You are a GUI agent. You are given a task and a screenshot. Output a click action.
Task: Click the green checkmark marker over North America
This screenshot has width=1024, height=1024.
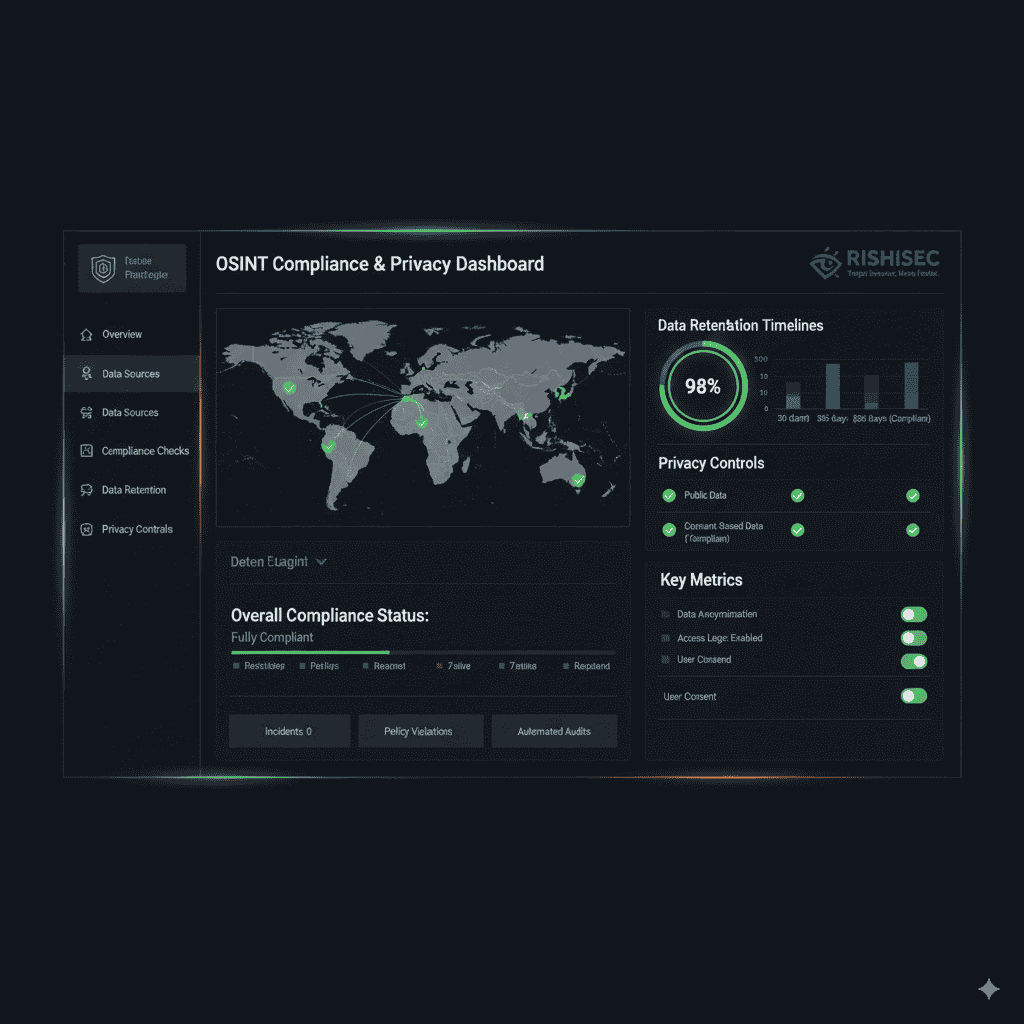click(x=289, y=387)
